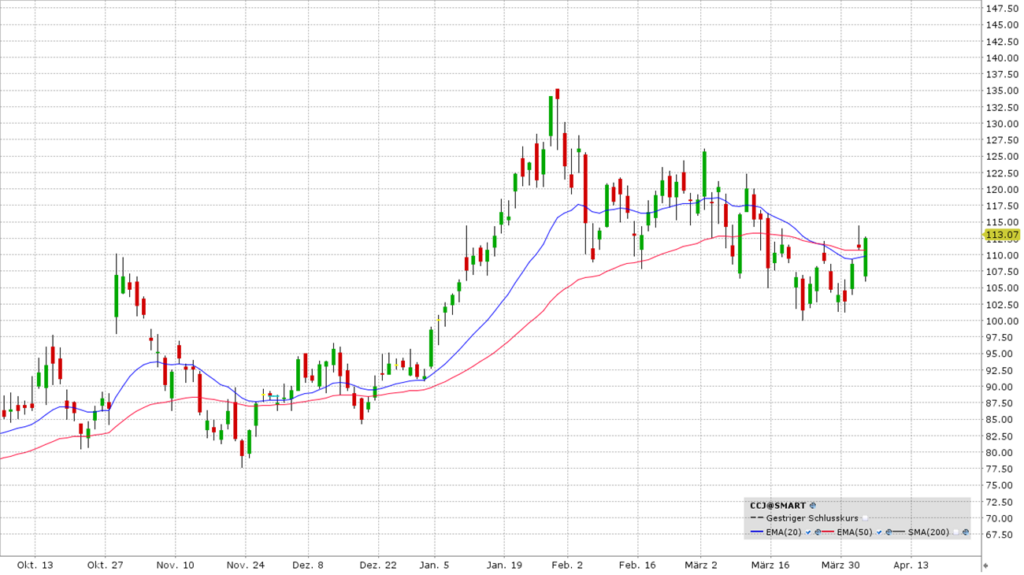Open settings gear next to CCJ@SMART
Image resolution: width=1024 pixels, height=575 pixels.
pyautogui.click(x=813, y=505)
